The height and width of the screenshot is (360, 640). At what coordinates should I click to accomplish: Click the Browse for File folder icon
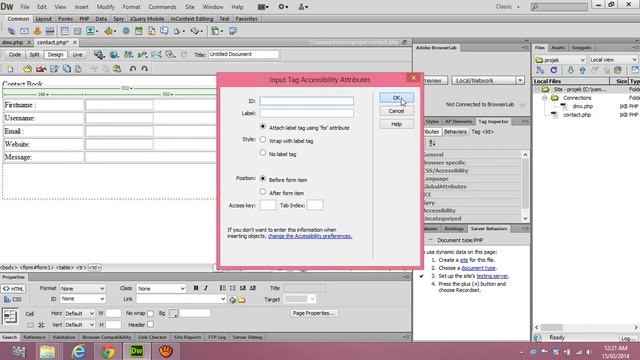pos(242,300)
